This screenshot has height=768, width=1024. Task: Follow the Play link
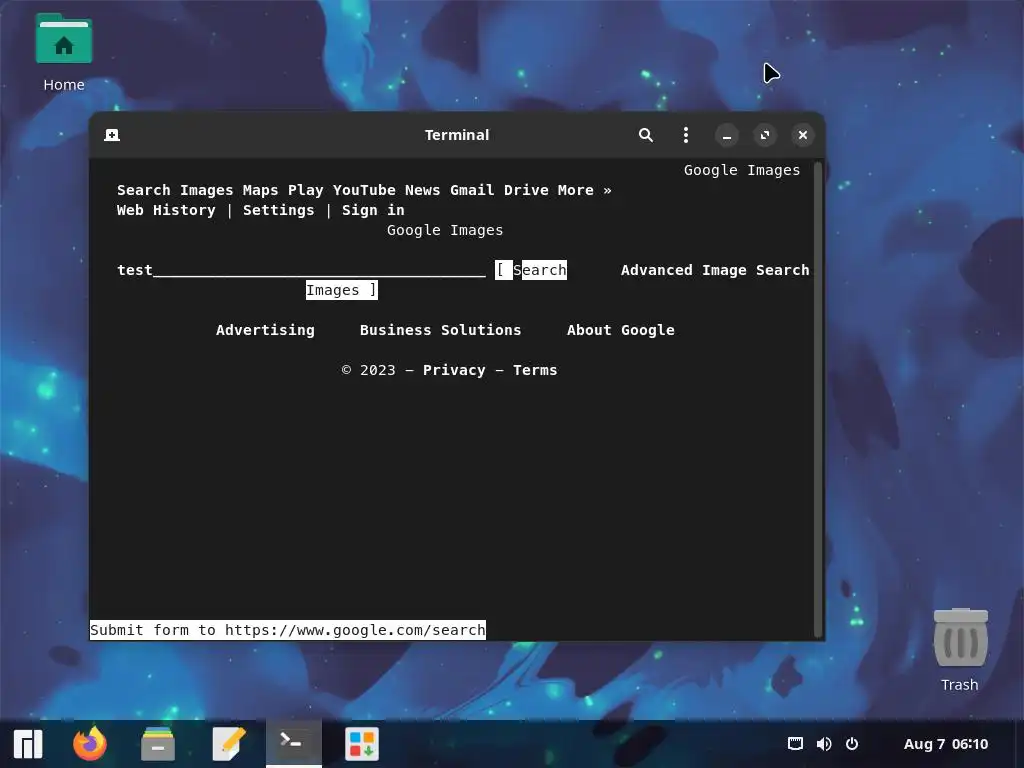(306, 190)
